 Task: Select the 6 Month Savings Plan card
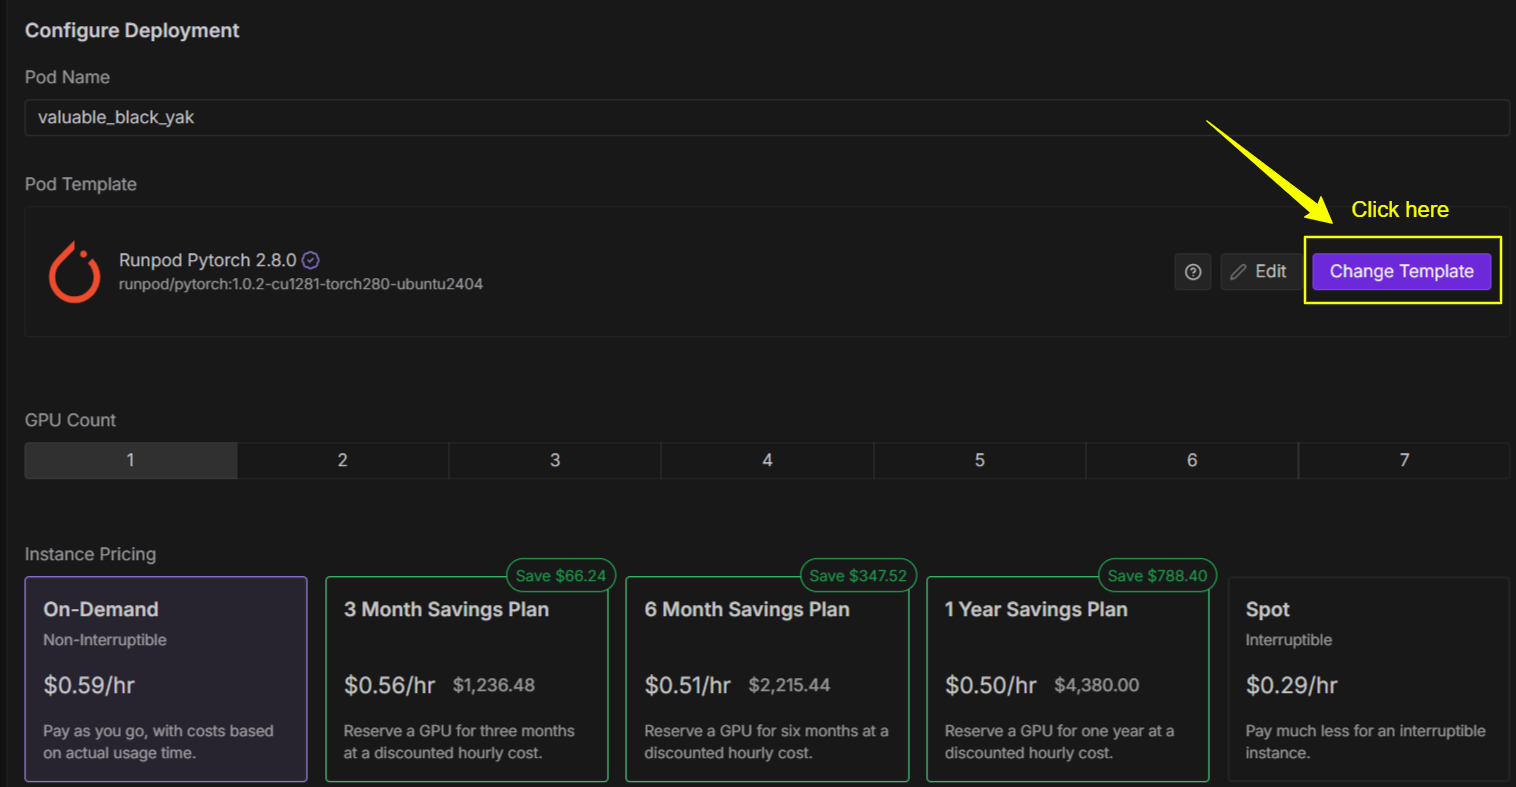(767, 679)
